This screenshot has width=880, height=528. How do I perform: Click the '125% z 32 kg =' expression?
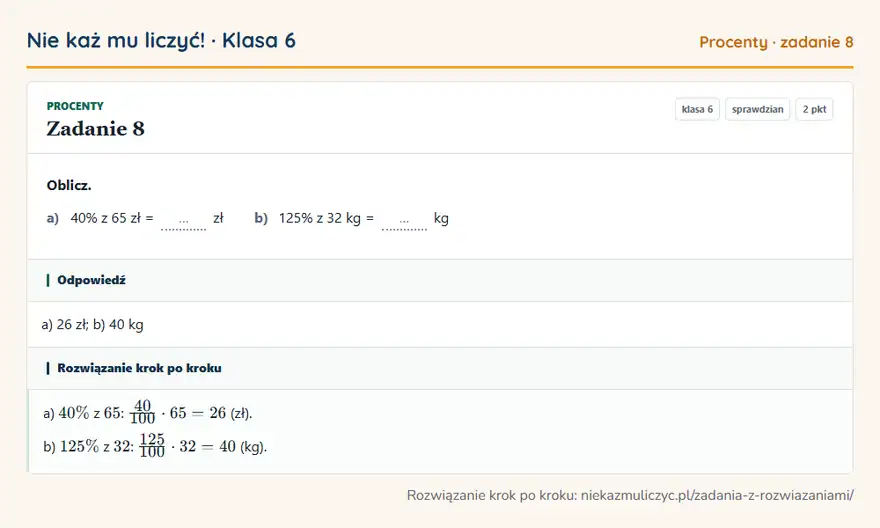point(326,218)
